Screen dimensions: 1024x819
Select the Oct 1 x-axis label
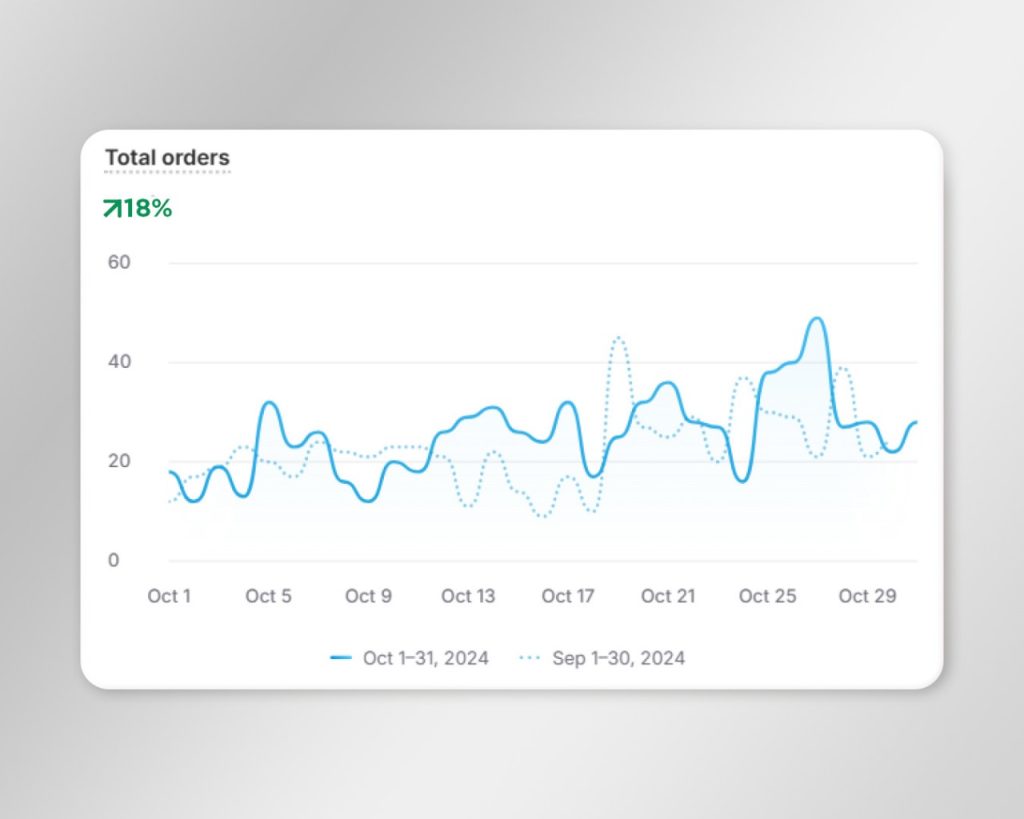pyautogui.click(x=169, y=596)
